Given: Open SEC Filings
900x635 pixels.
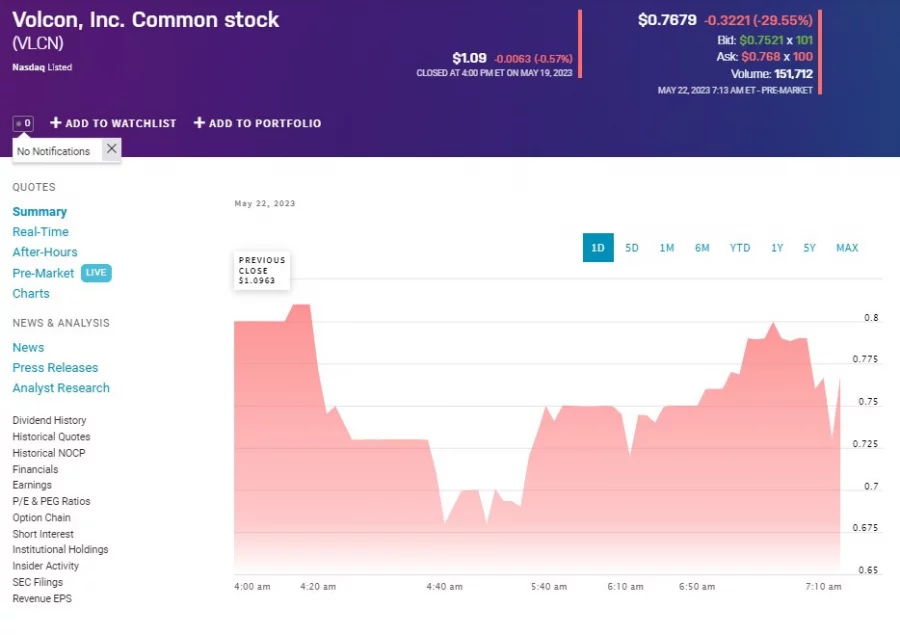Looking at the screenshot, I should (37, 581).
